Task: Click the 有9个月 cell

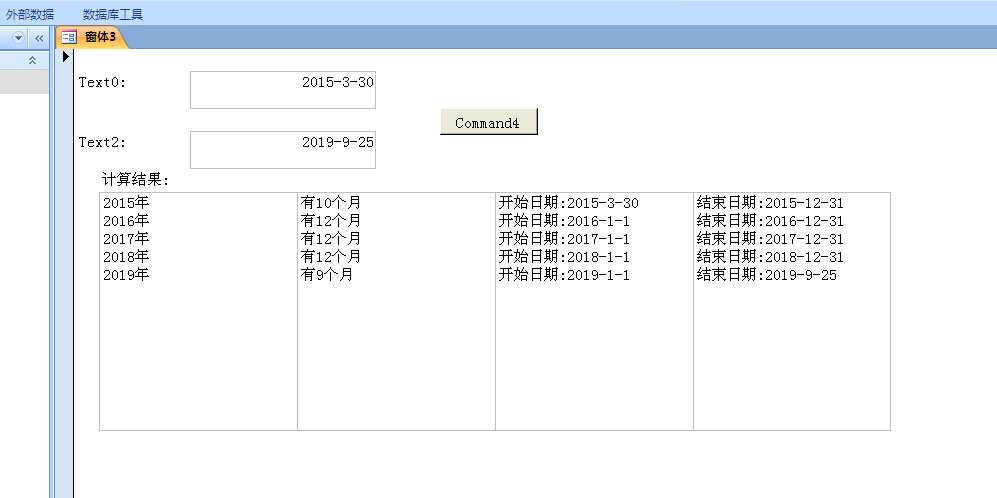Action: click(327, 275)
